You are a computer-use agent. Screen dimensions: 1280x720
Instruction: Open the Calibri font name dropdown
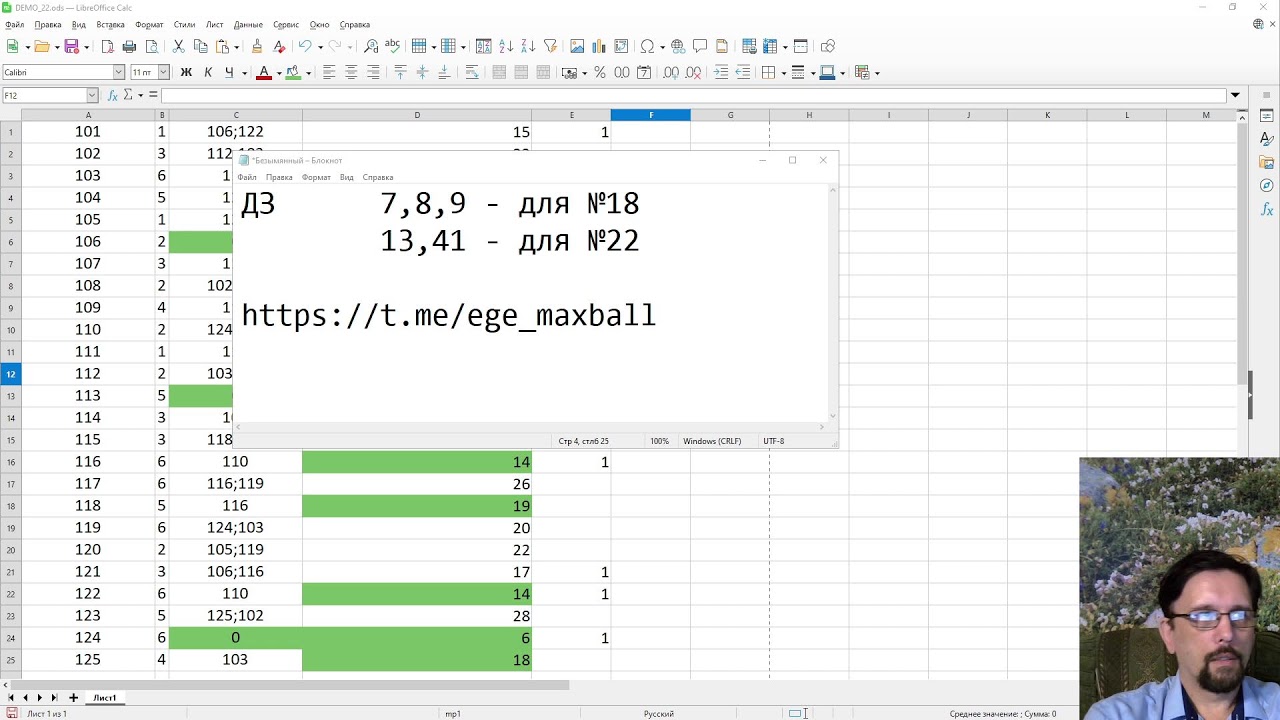click(x=118, y=72)
